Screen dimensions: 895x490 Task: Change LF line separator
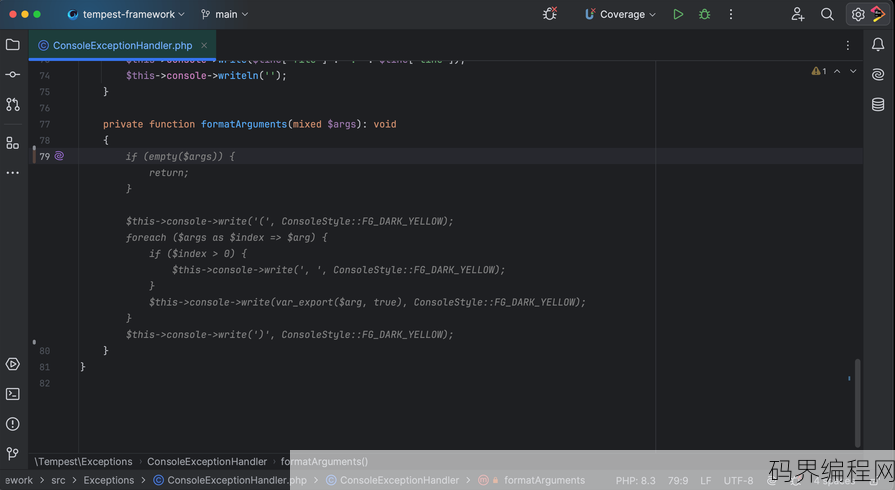tap(705, 481)
